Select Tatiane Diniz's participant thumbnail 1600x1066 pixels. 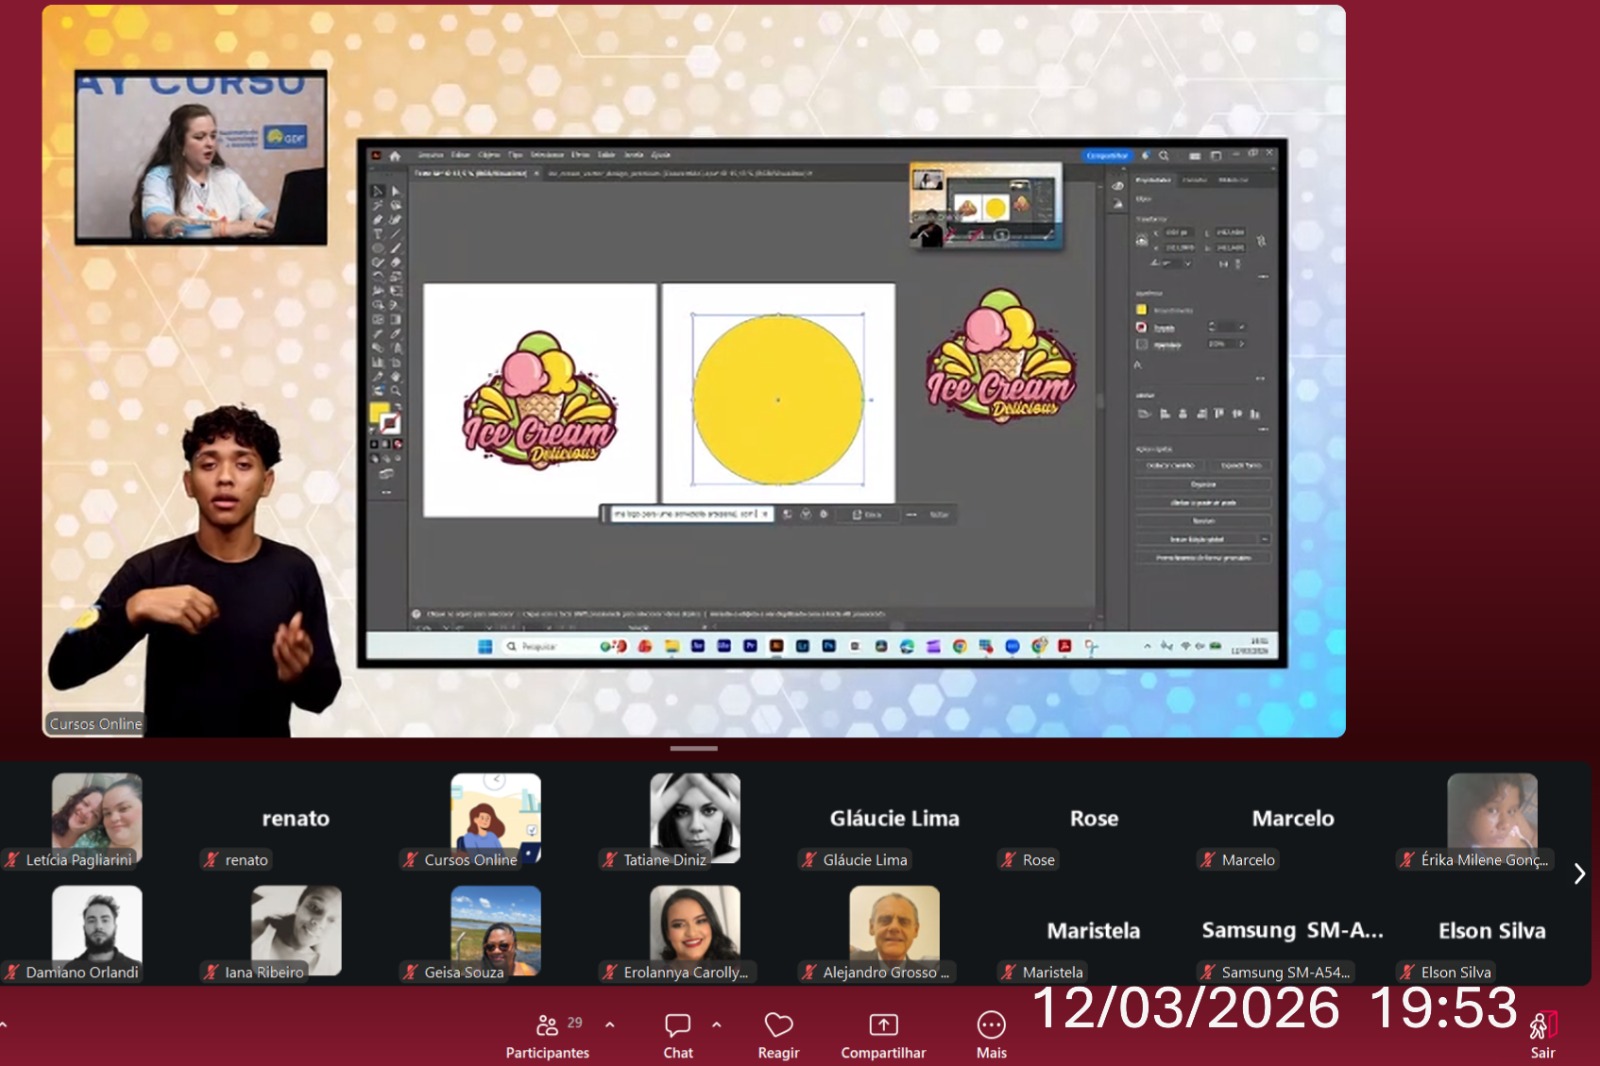(695, 818)
